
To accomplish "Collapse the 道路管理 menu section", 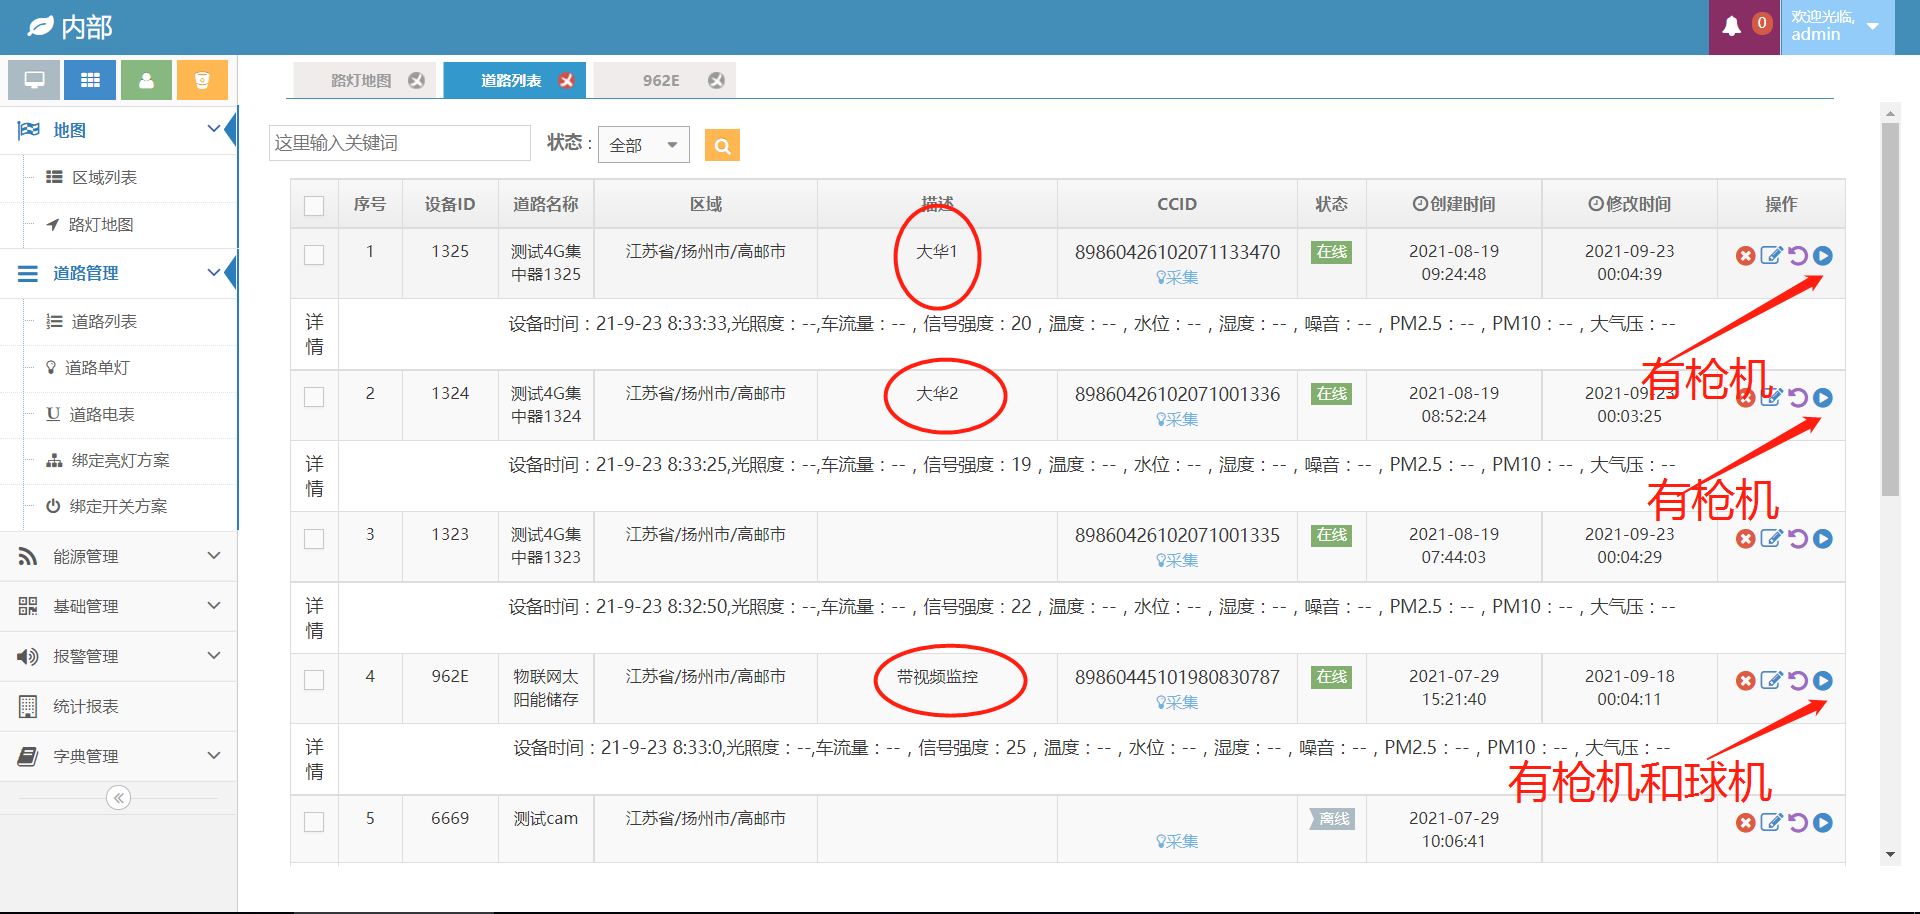I will [118, 273].
